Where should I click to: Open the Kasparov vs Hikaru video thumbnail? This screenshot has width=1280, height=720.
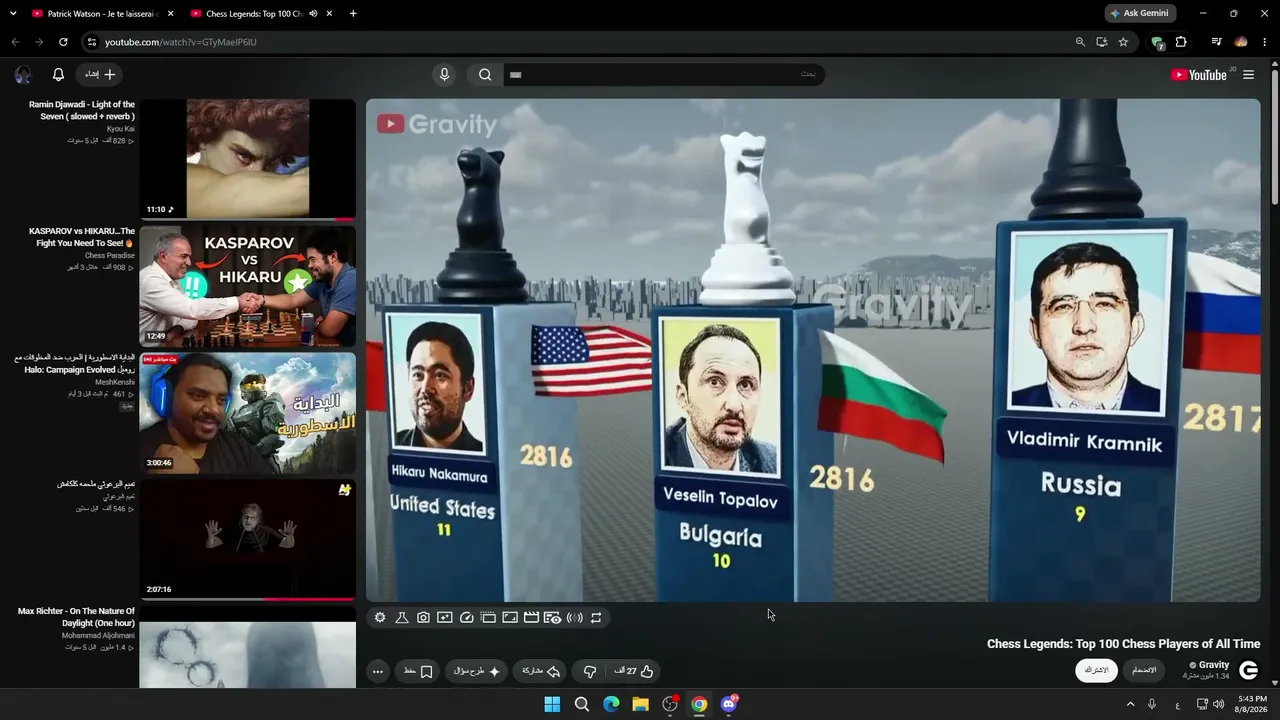[247, 286]
